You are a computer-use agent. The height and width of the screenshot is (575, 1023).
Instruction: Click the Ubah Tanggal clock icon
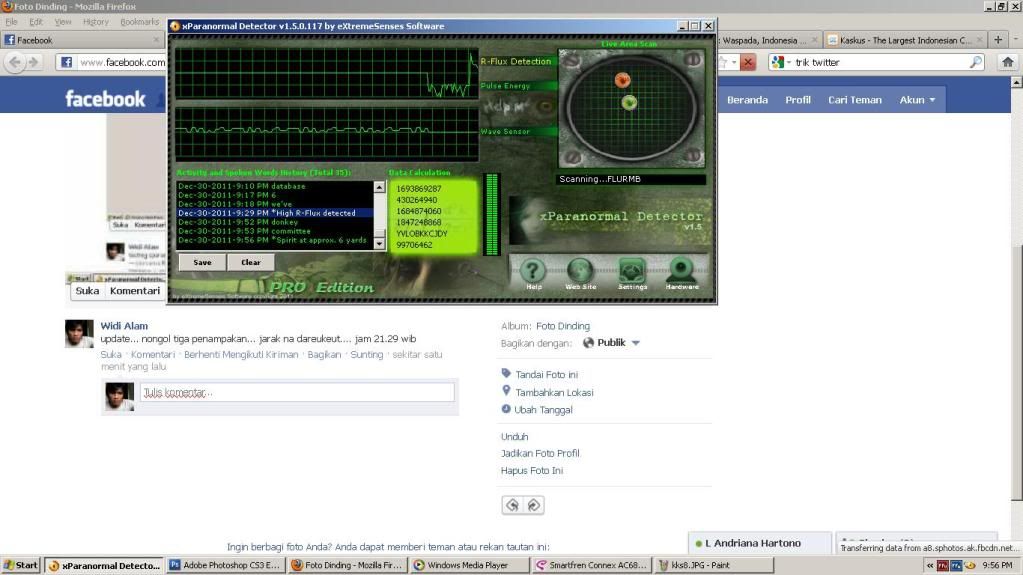click(x=506, y=409)
